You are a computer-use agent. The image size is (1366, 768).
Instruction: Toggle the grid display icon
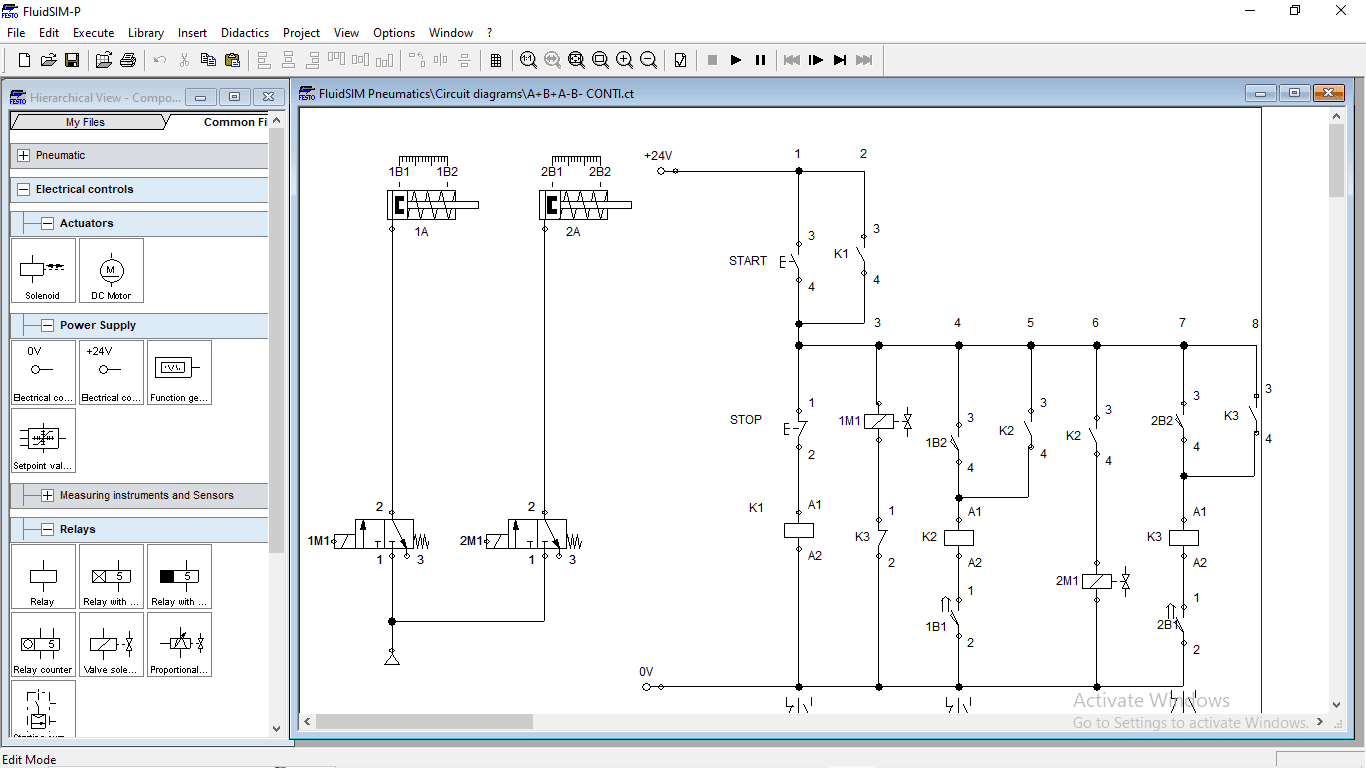[496, 60]
